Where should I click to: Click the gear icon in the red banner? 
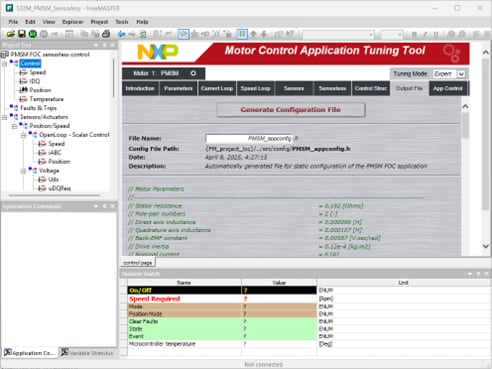(x=452, y=54)
